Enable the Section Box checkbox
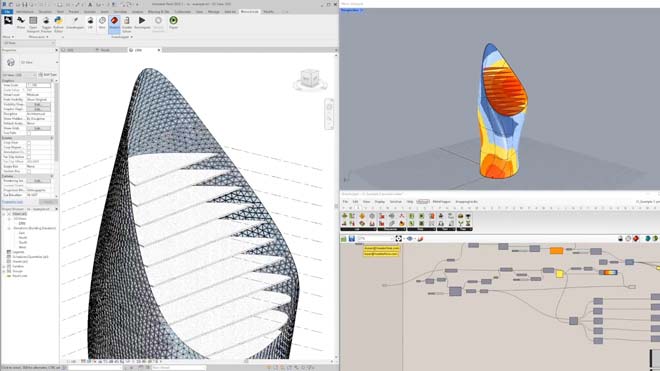 pyautogui.click(x=29, y=171)
